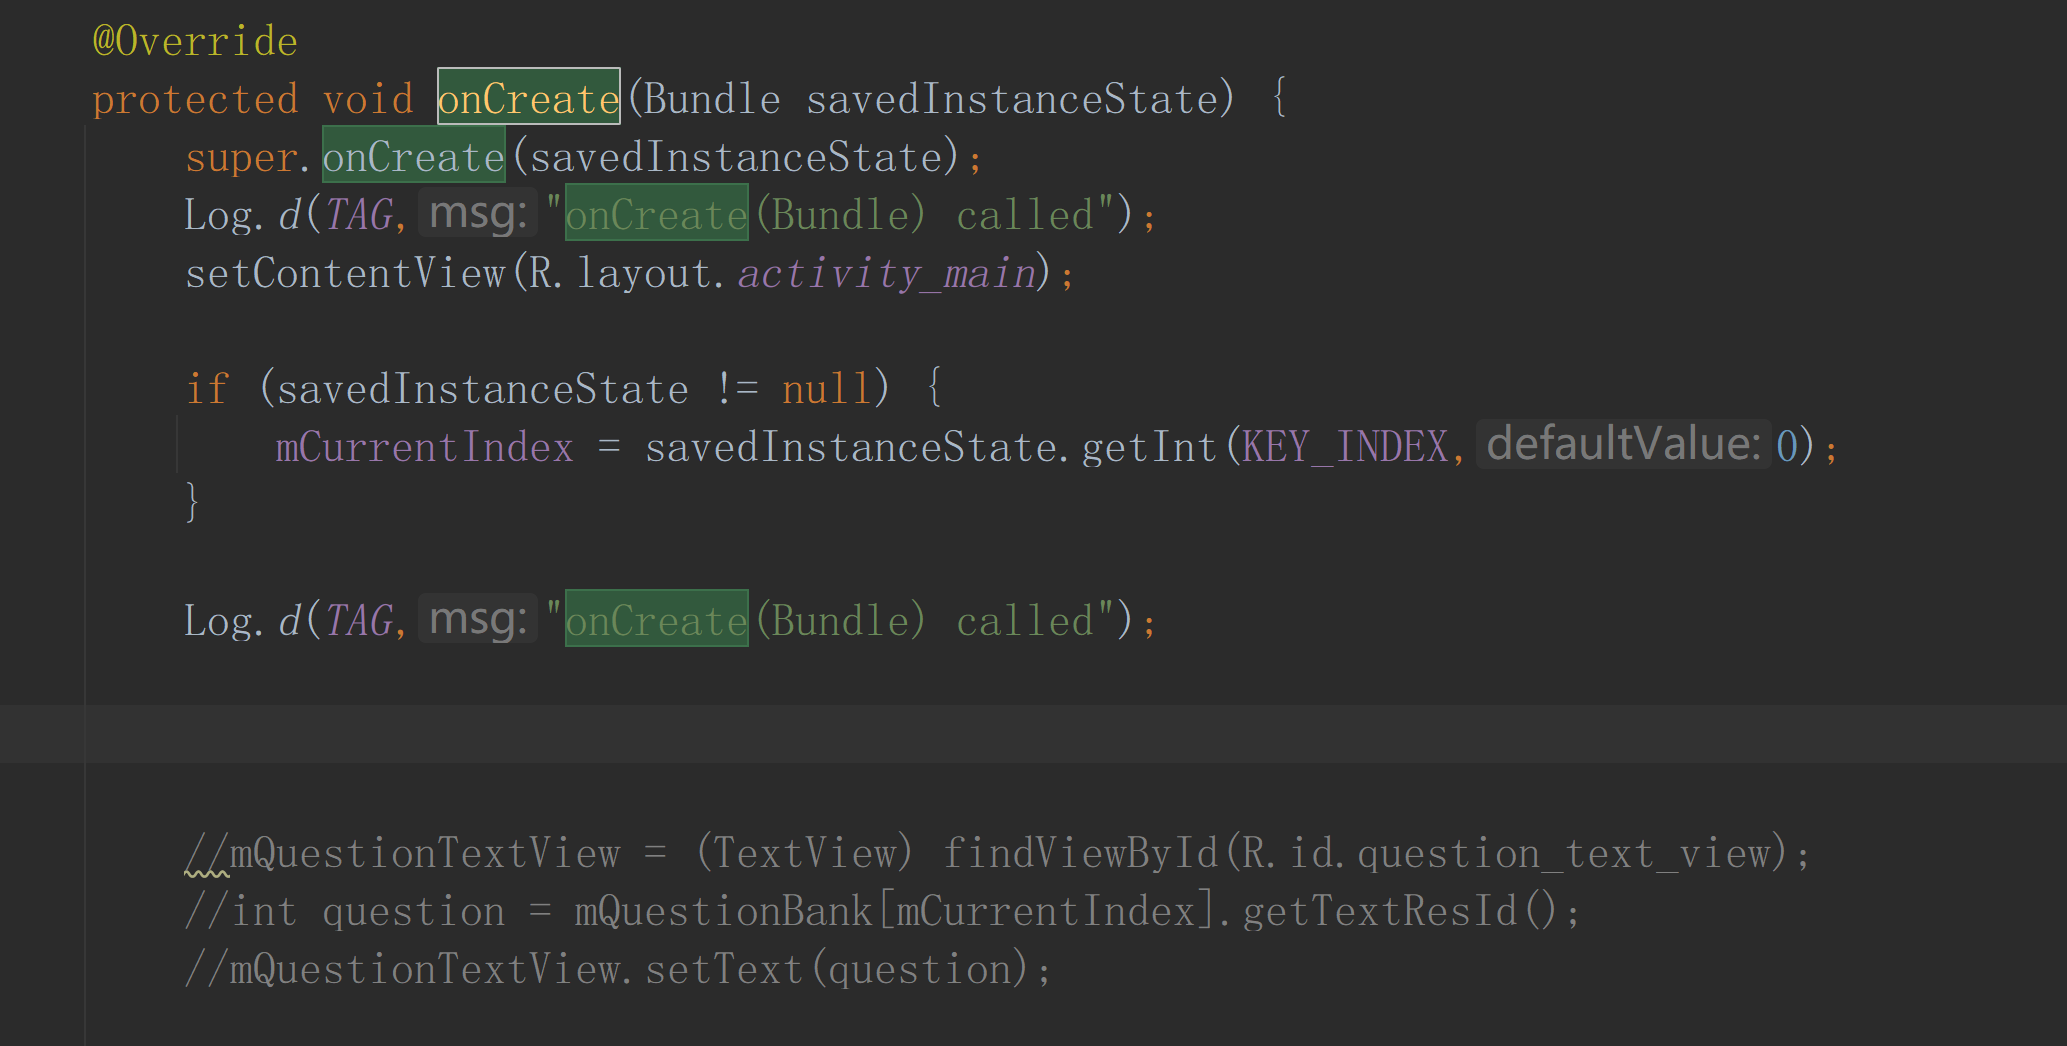This screenshot has height=1046, width=2067.
Task: Click the 'defaultValue:' parameter hint
Action: pos(1623,444)
